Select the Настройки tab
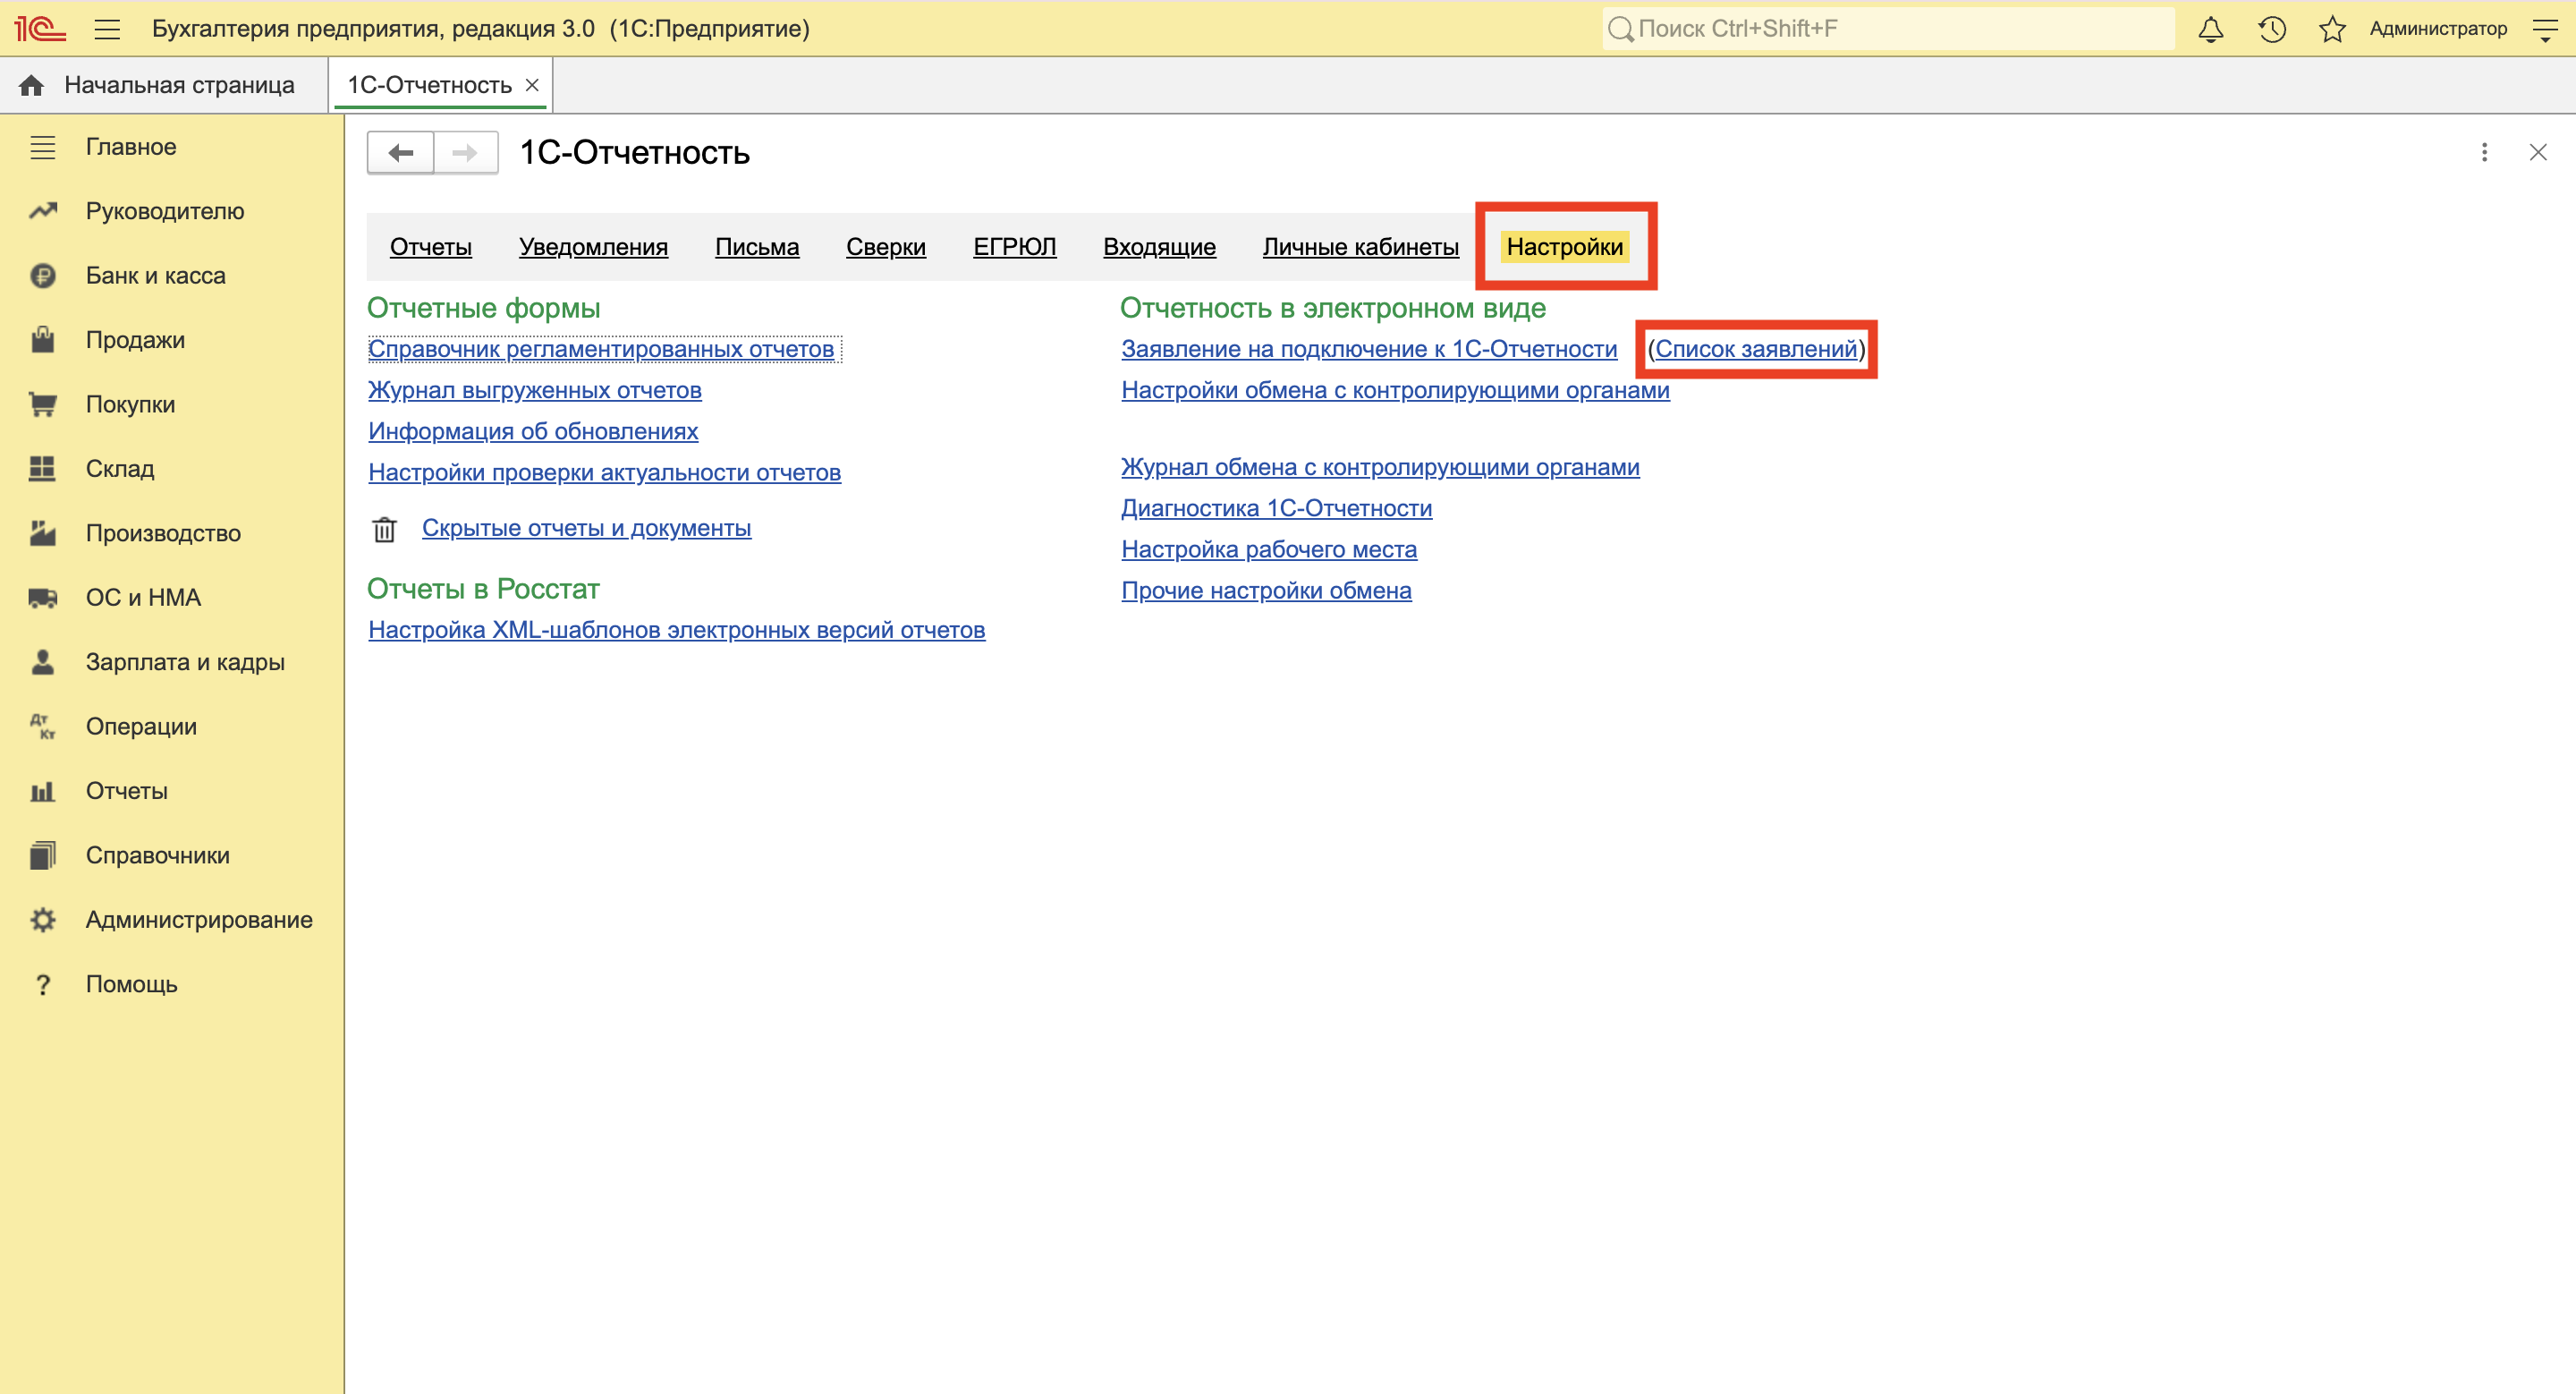Viewport: 2576px width, 1394px height. pyautogui.click(x=1565, y=247)
